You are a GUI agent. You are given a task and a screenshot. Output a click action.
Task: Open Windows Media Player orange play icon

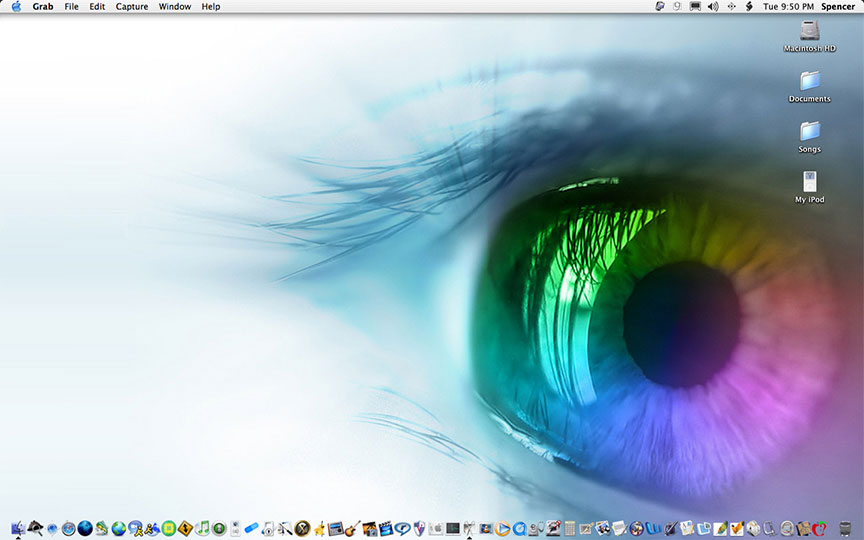coord(502,529)
